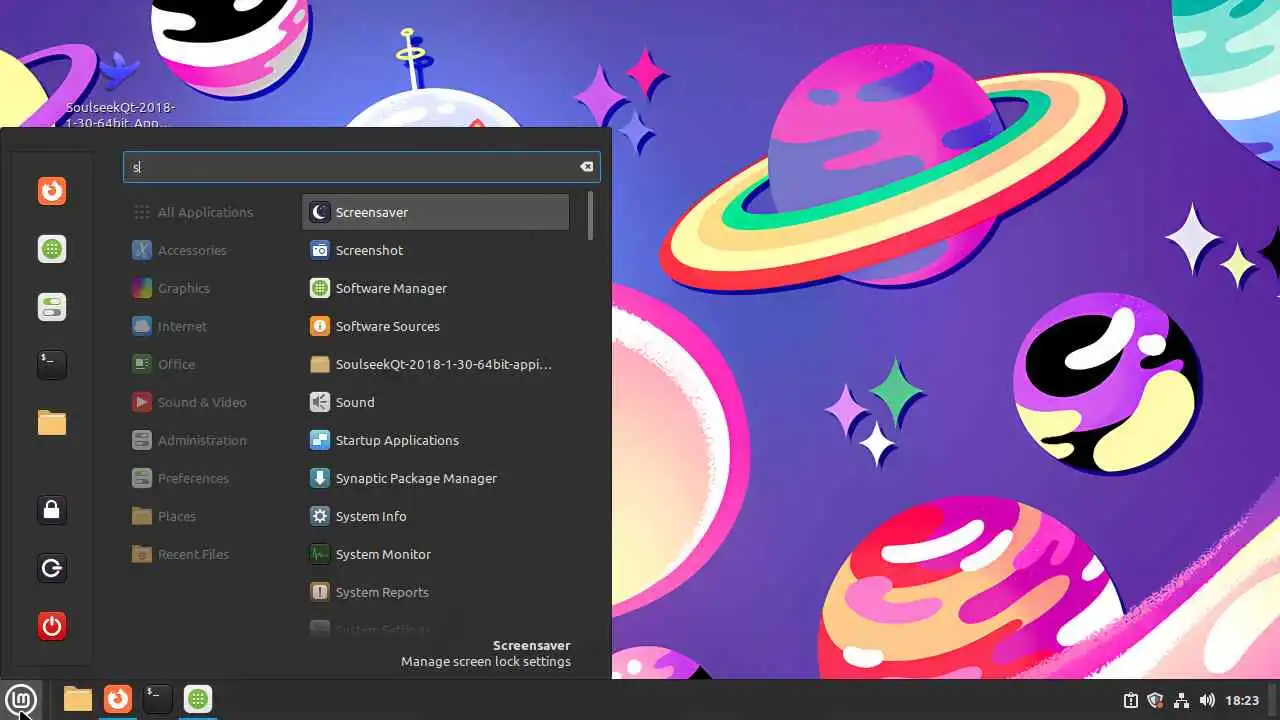This screenshot has height=720, width=1280.
Task: Click the Lock Screen icon in sidebar
Action: tap(52, 510)
